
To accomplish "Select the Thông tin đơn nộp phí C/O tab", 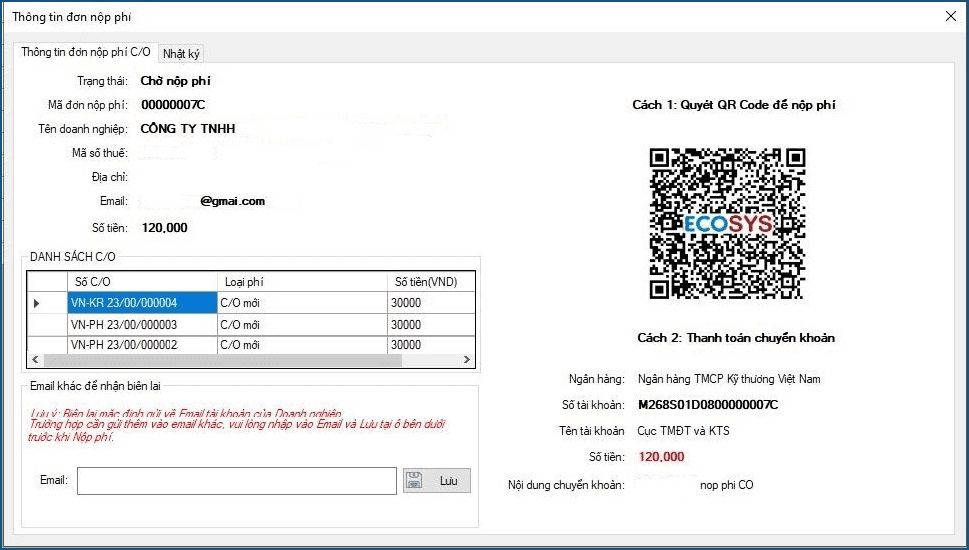I will pyautogui.click(x=86, y=52).
